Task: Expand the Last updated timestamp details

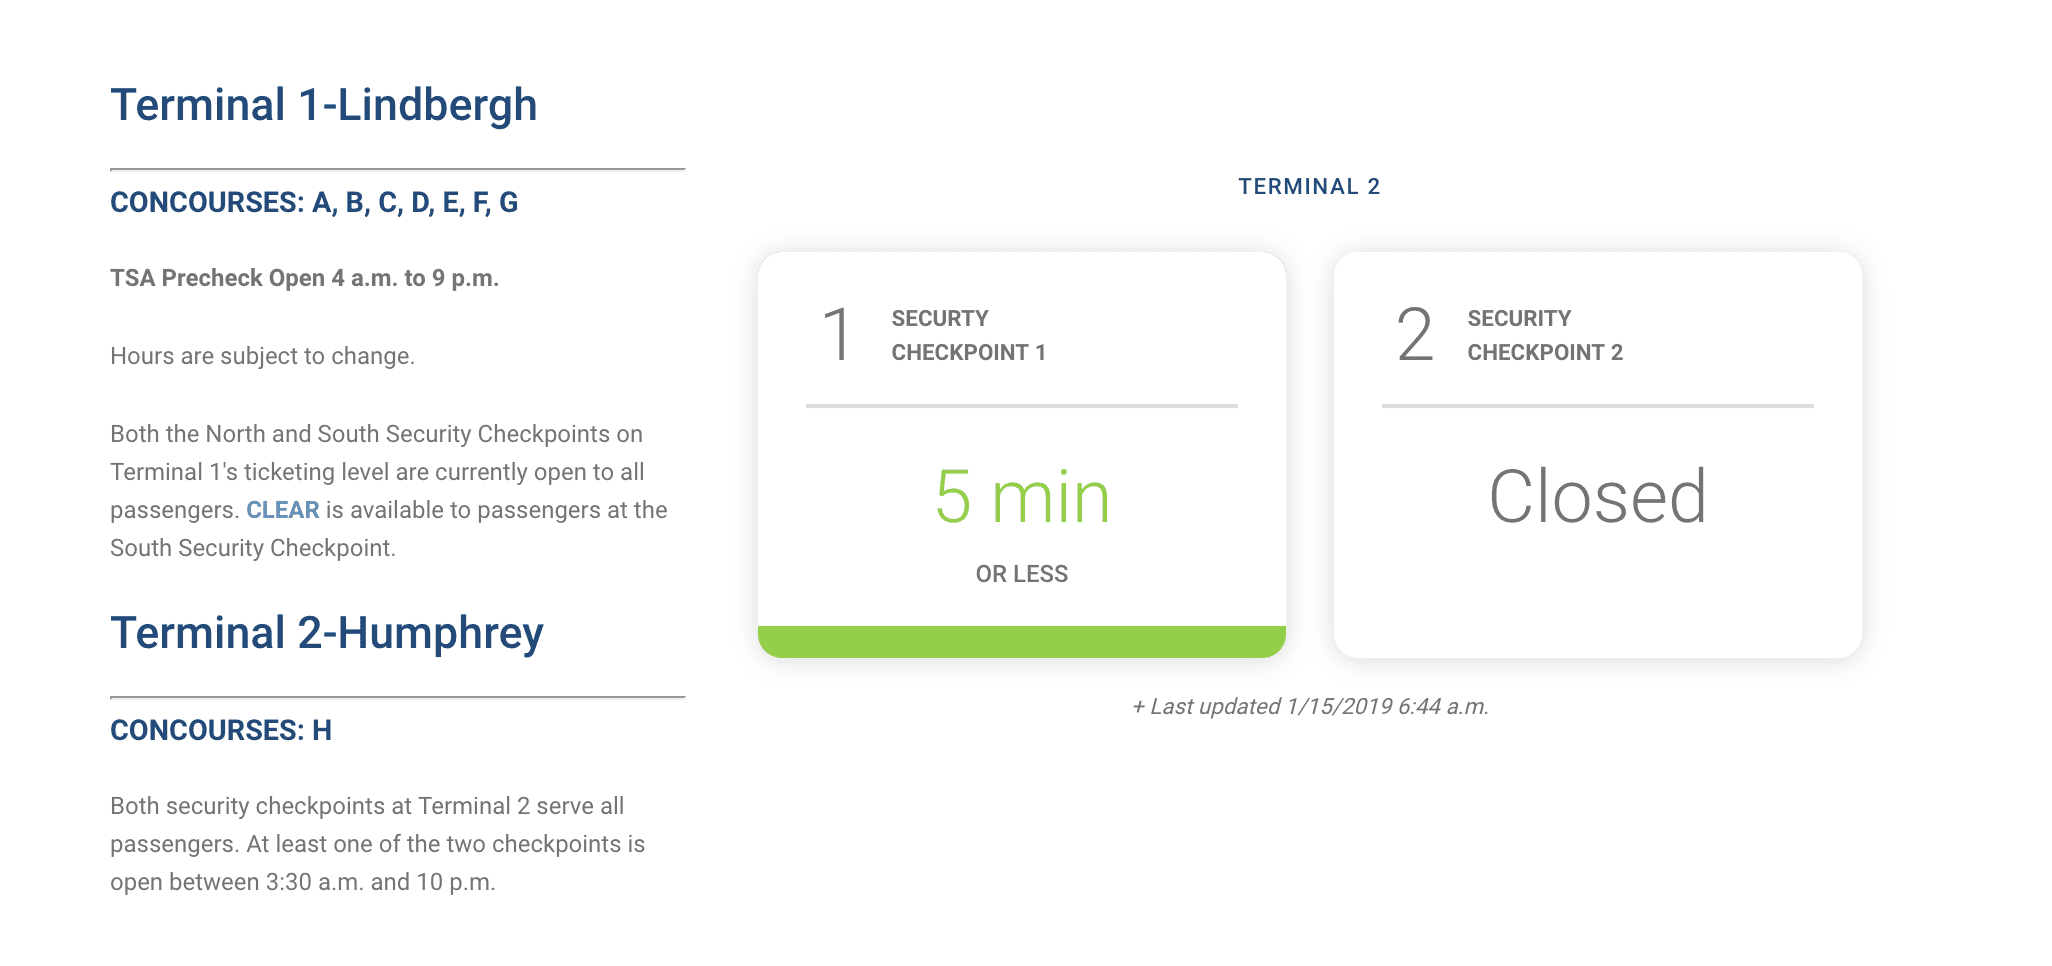Action: click(1310, 706)
